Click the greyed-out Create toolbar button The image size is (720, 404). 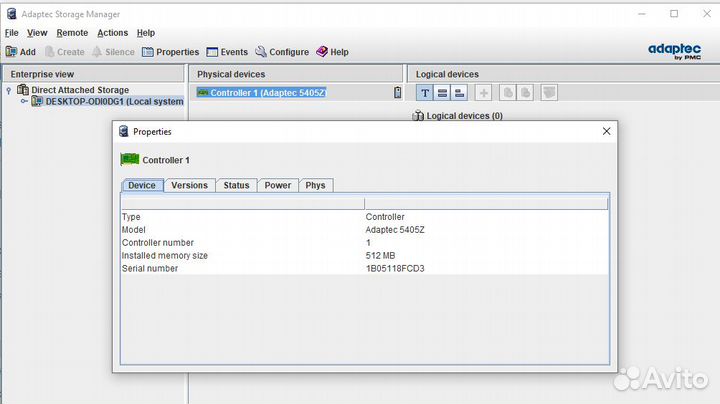(x=65, y=52)
